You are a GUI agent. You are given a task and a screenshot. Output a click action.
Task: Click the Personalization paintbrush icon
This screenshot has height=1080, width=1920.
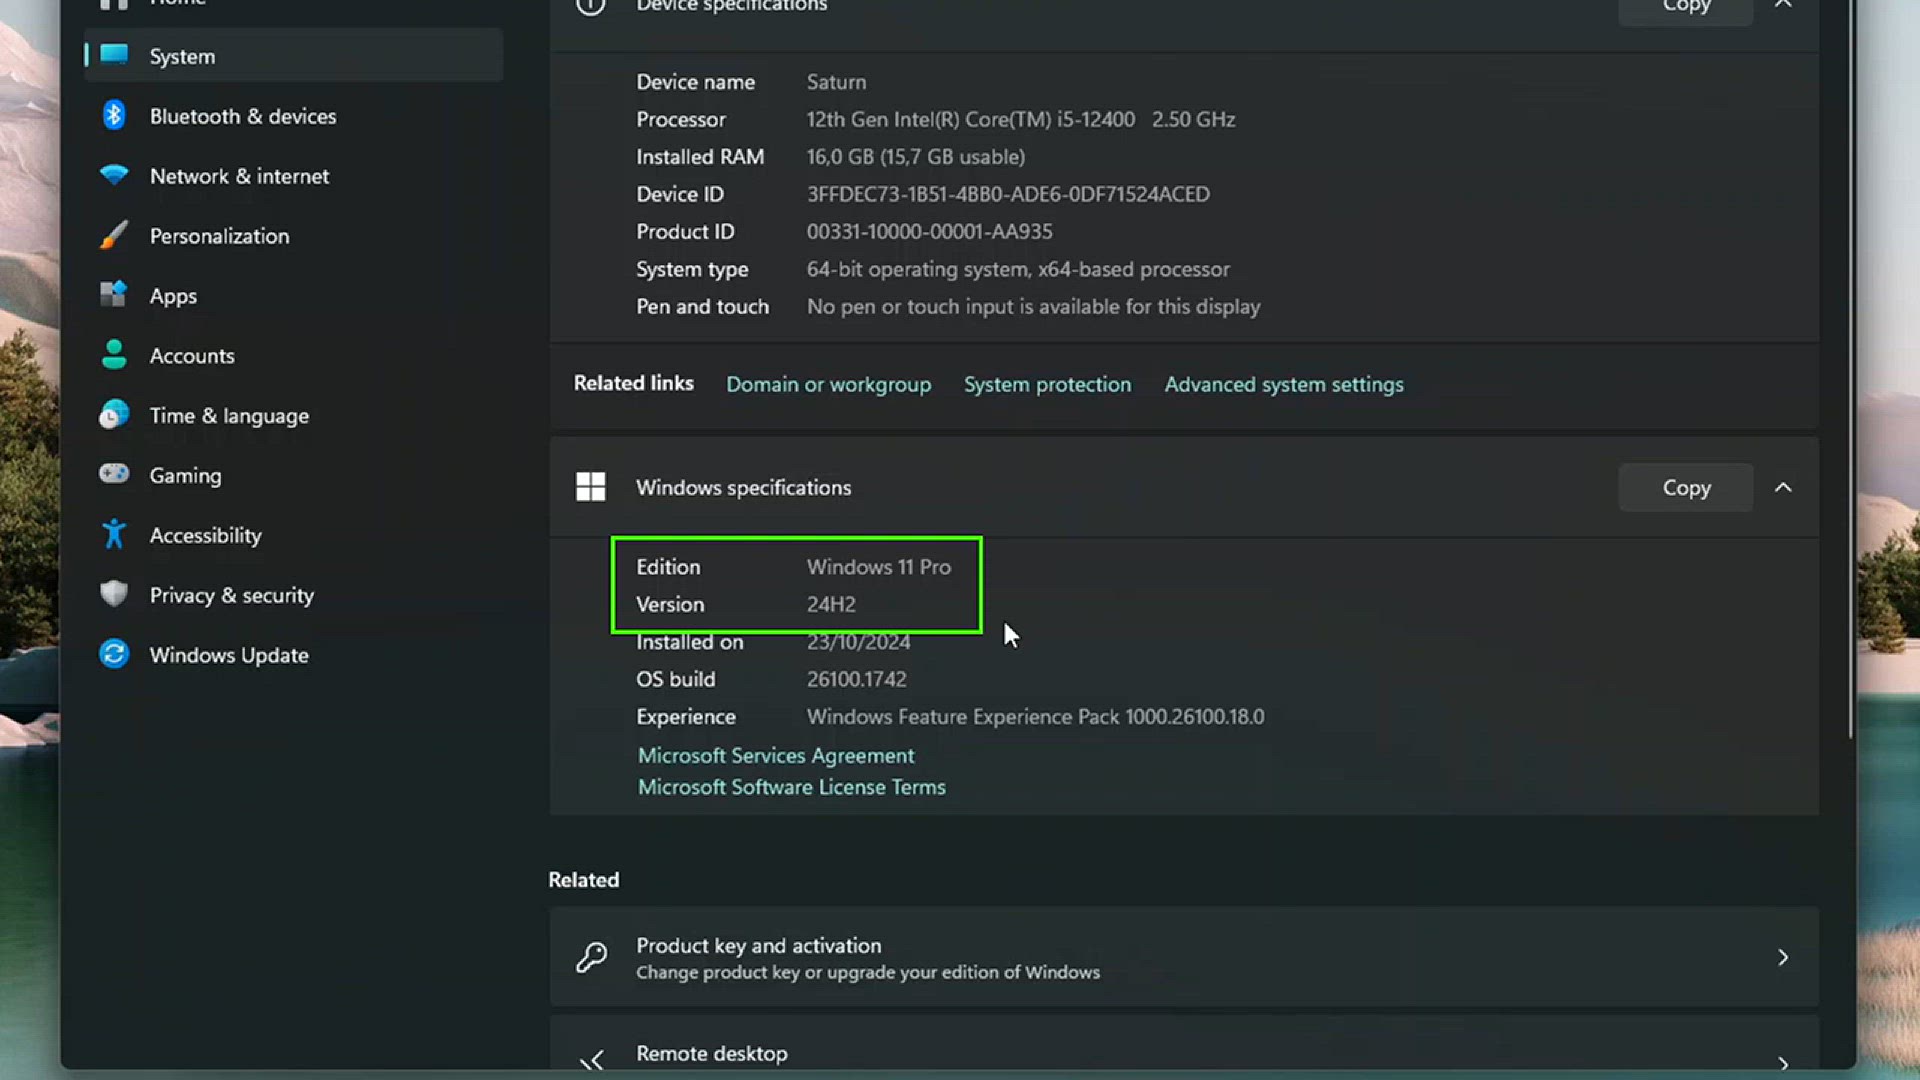point(114,235)
